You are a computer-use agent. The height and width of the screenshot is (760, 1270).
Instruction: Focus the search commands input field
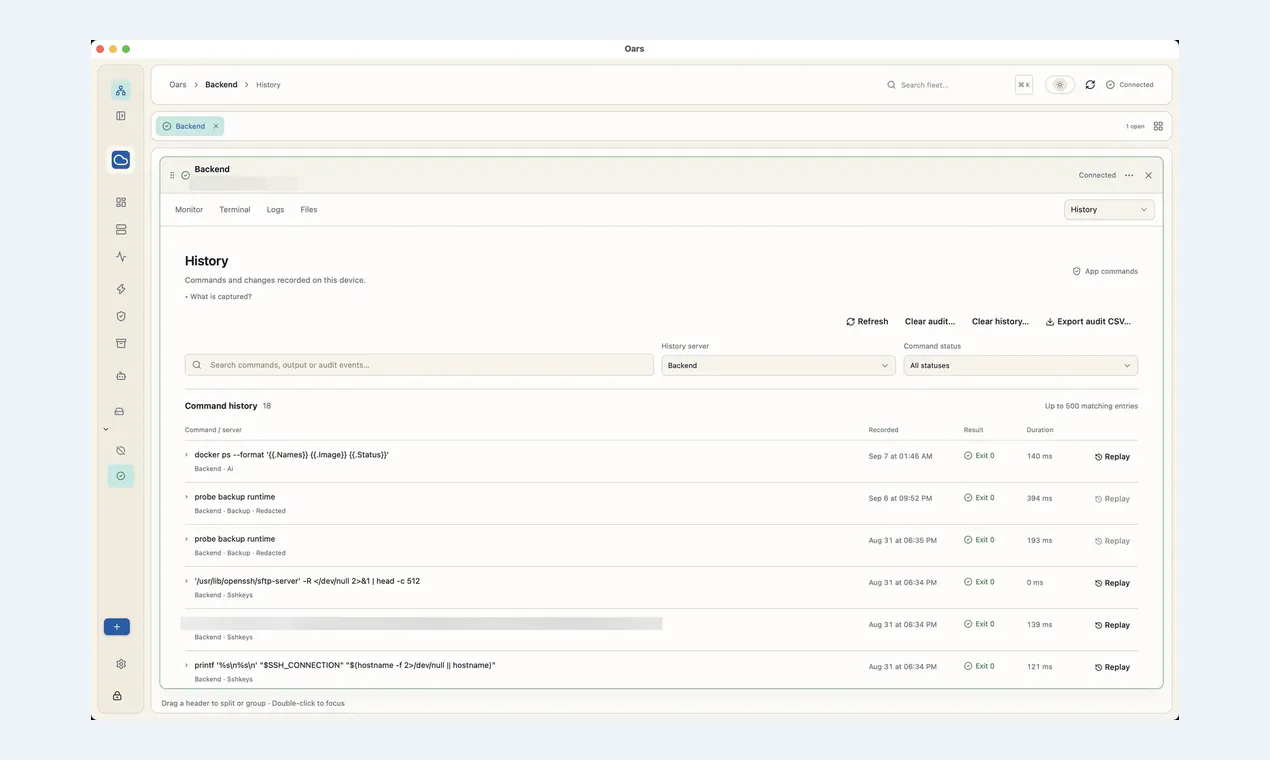419,365
